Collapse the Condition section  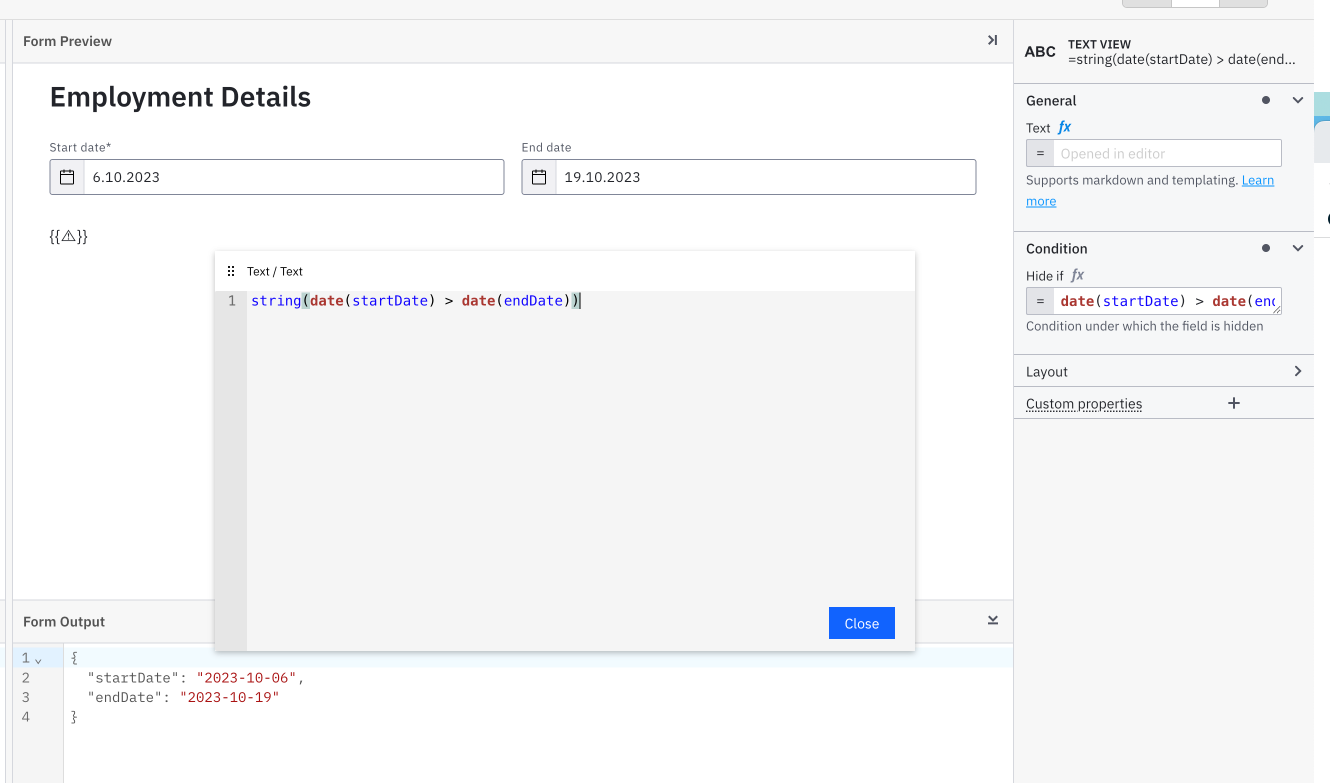coord(1297,248)
